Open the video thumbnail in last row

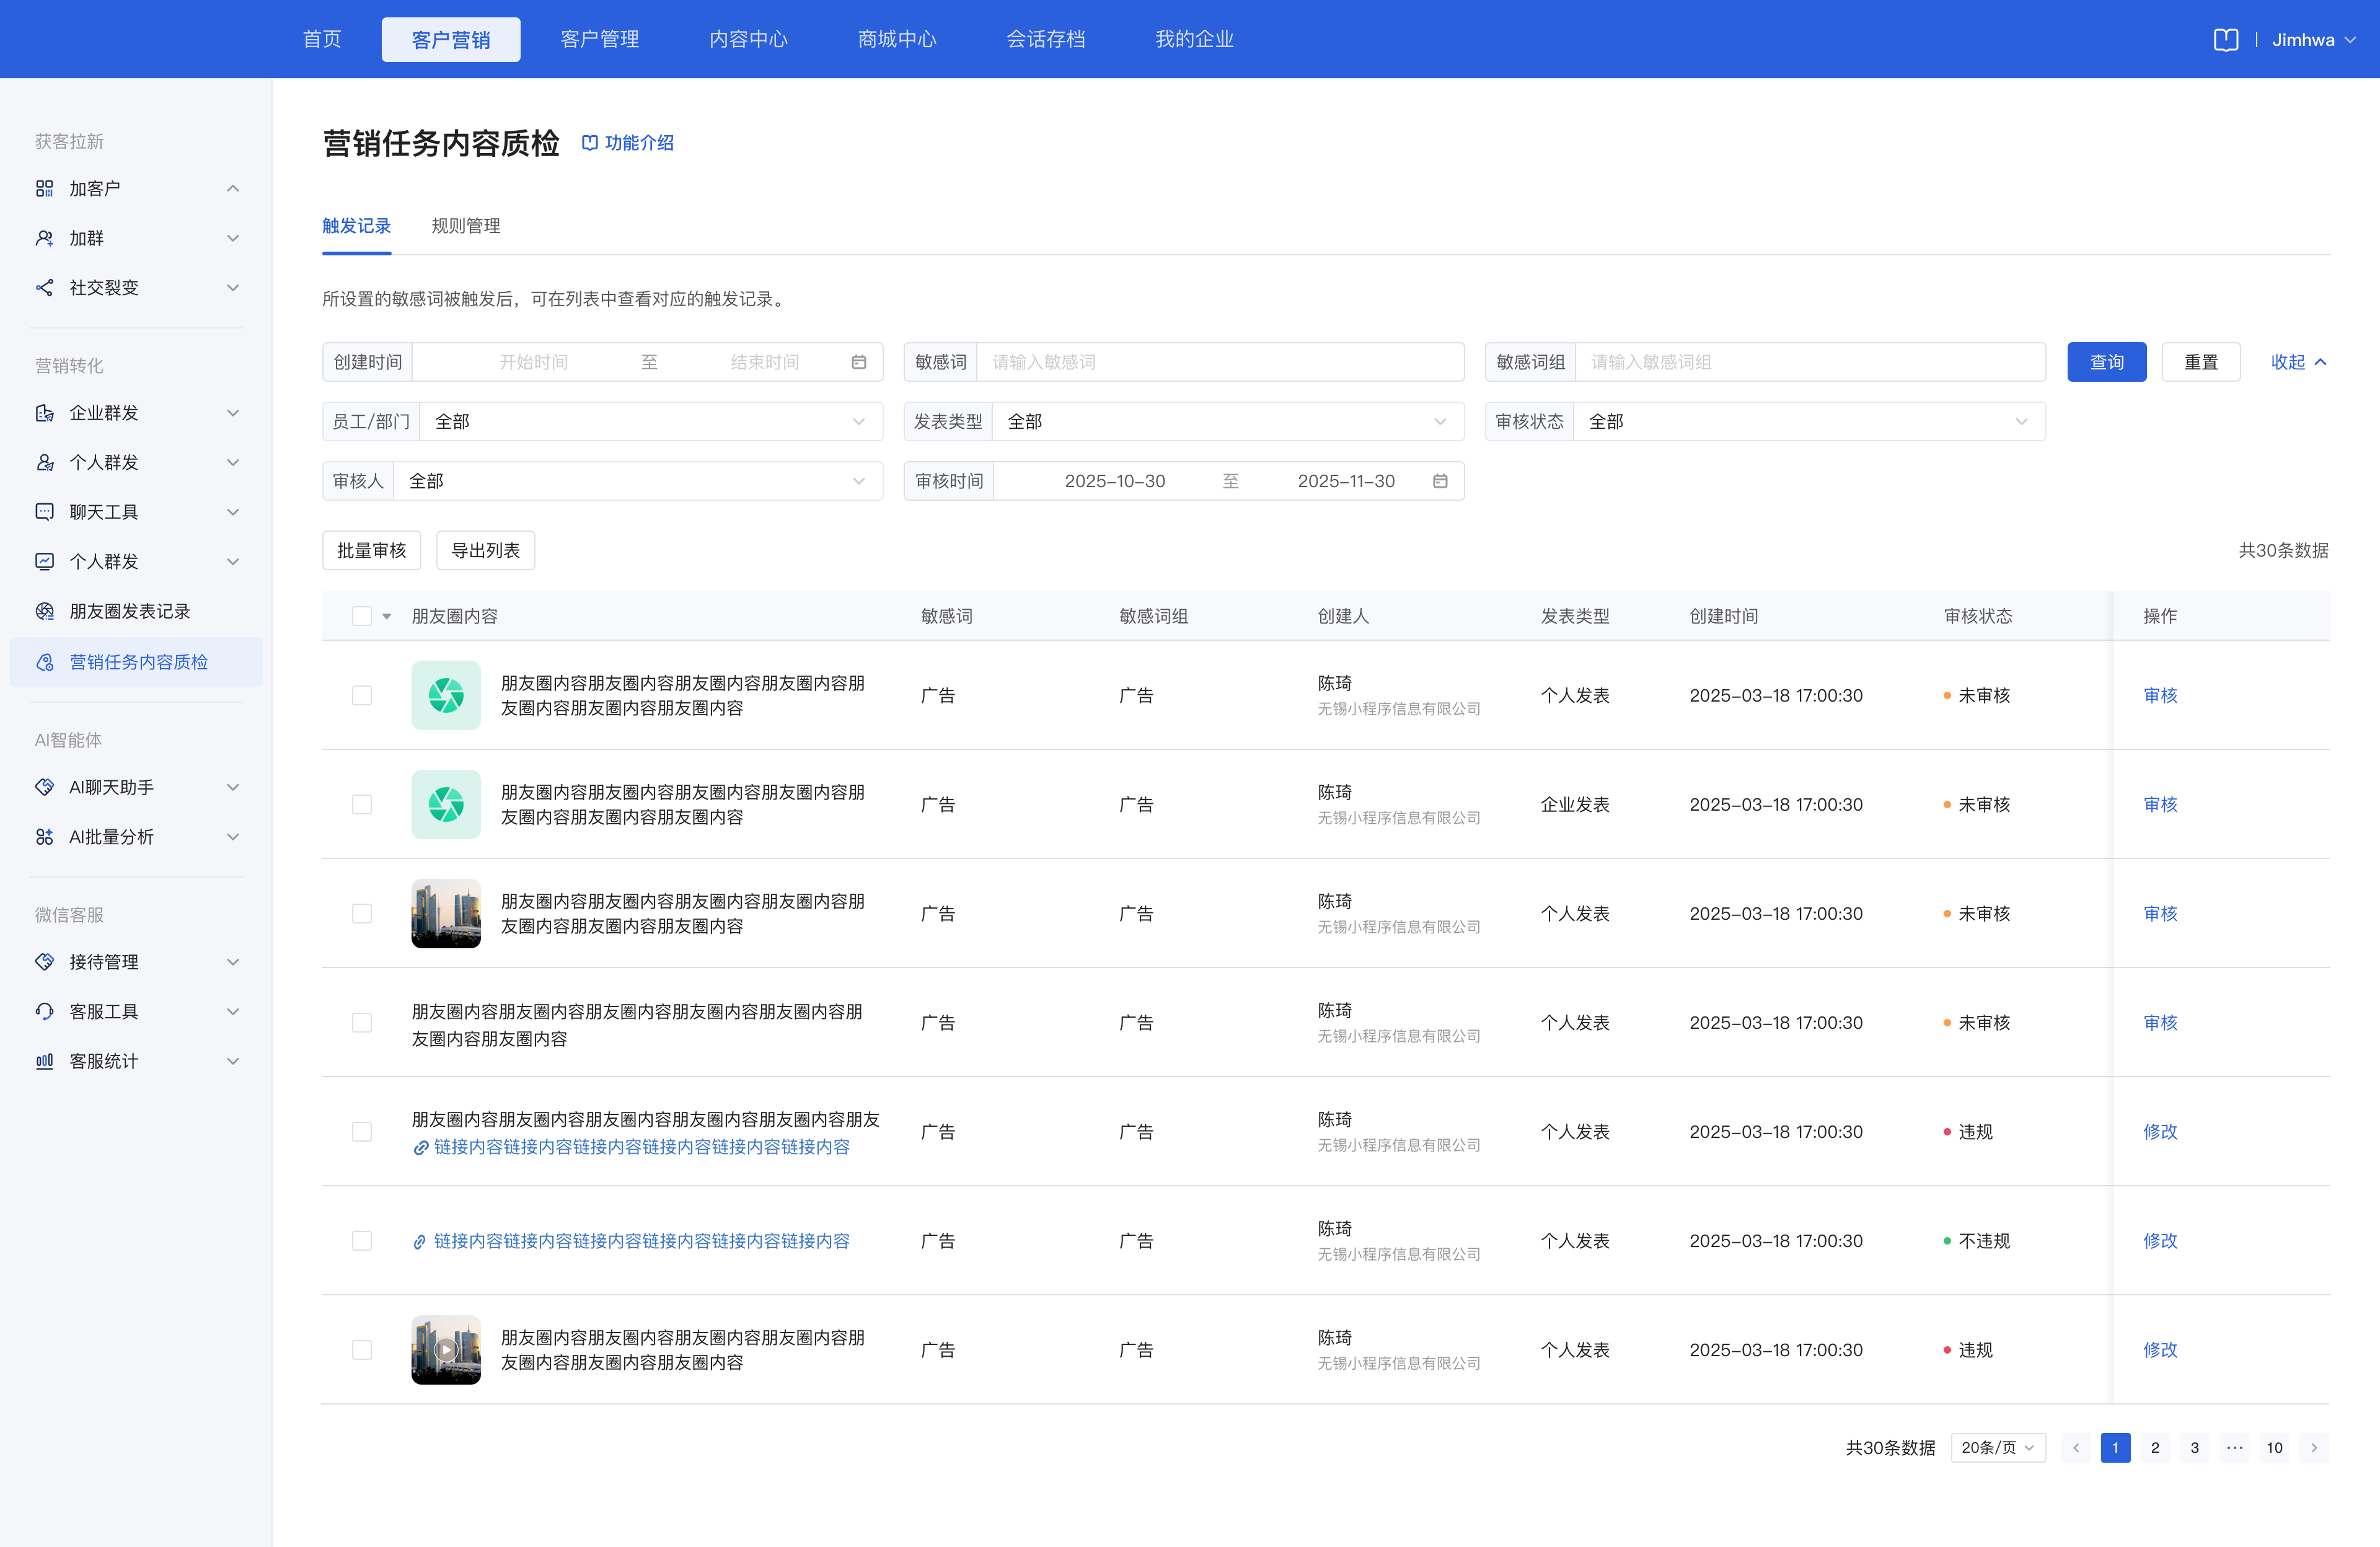(x=446, y=1350)
